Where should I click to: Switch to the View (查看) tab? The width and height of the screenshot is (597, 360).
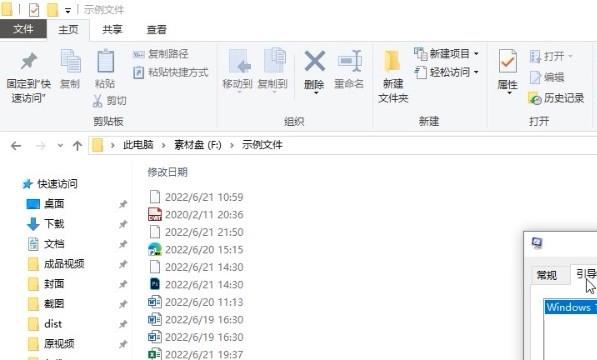tap(156, 29)
